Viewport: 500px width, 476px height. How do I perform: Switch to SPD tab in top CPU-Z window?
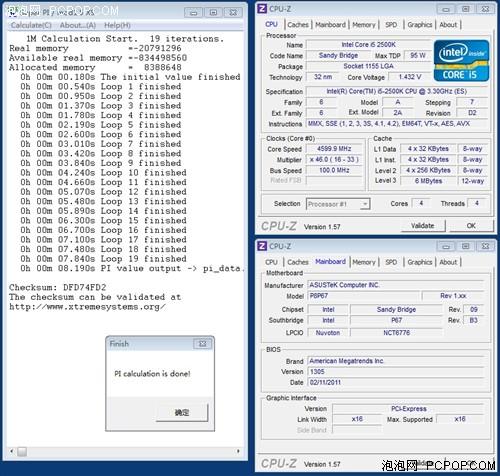391,25
